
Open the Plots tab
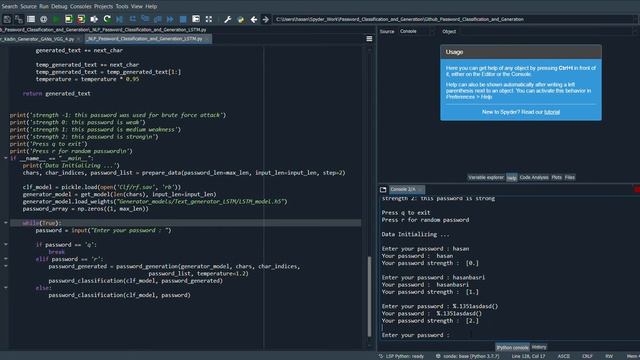click(556, 177)
